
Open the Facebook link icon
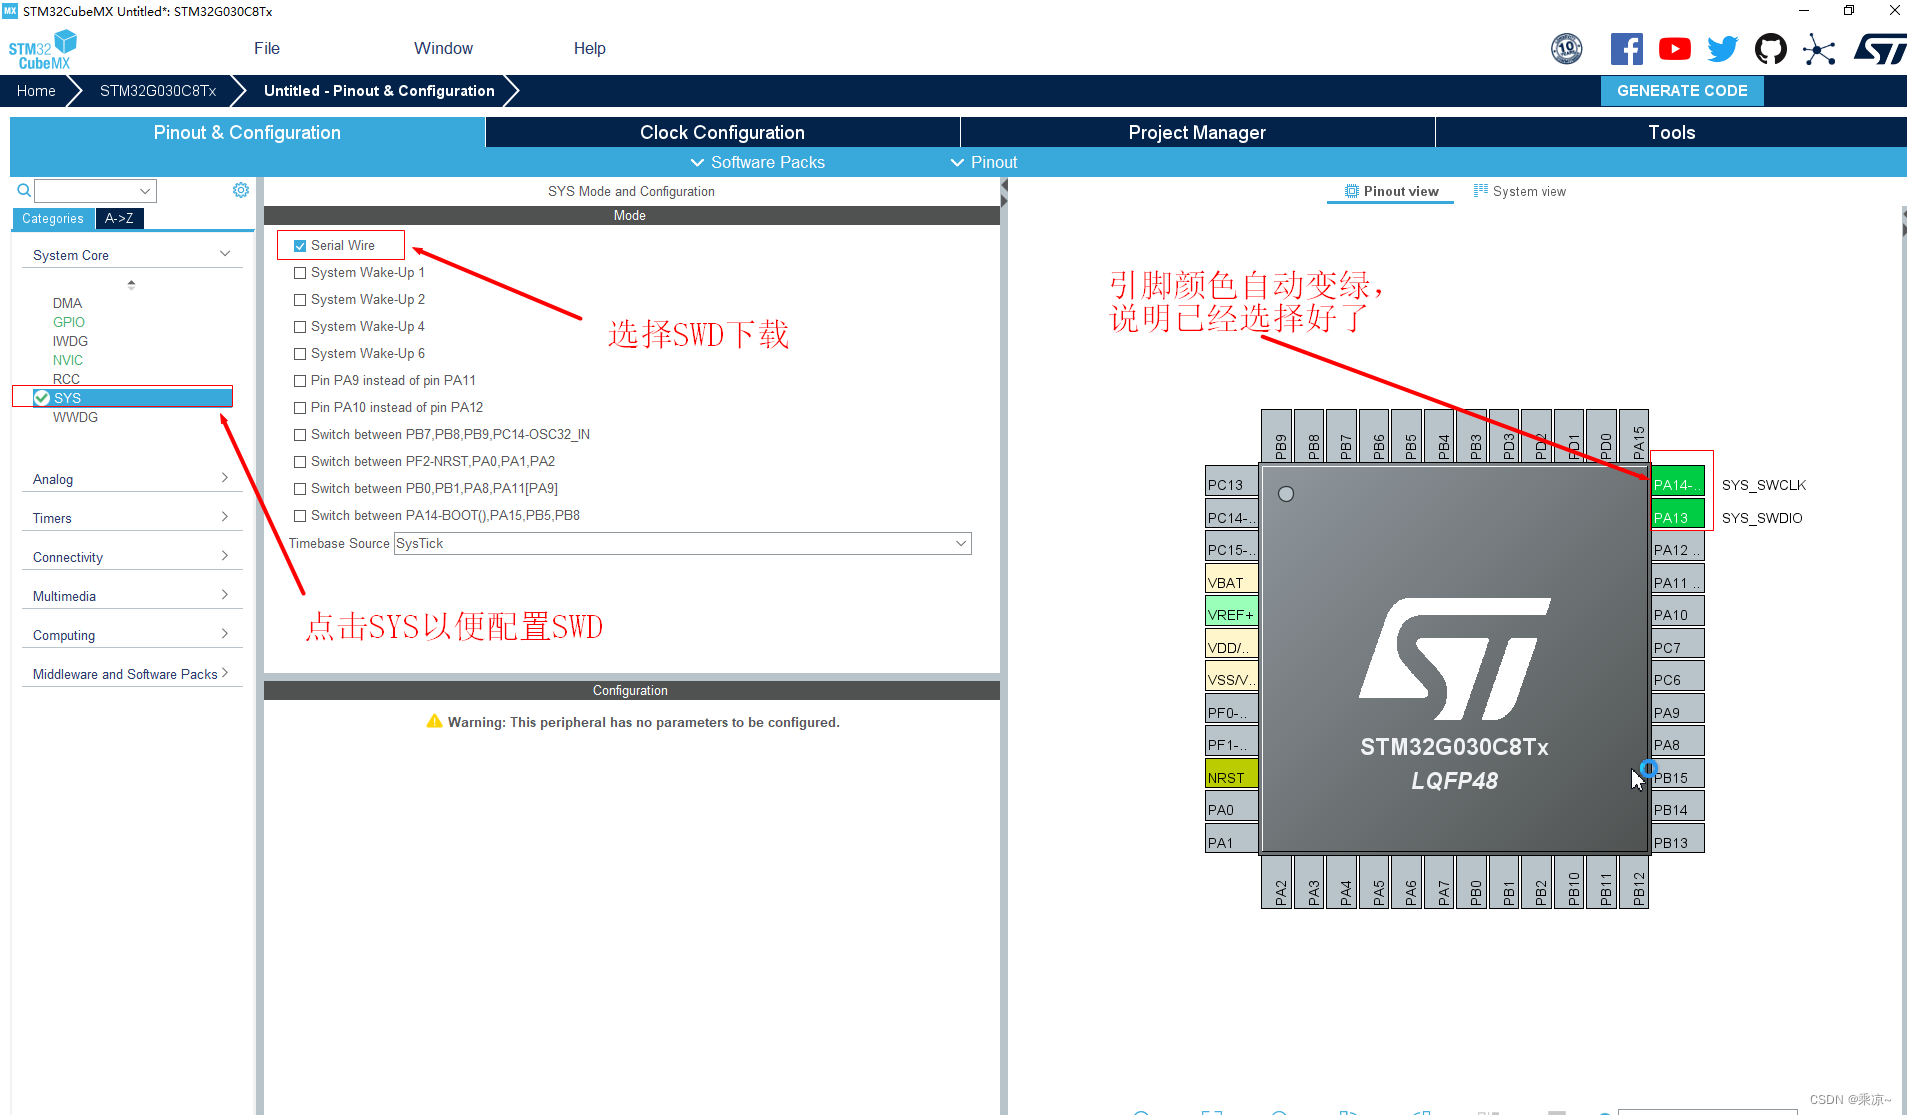tap(1626, 49)
